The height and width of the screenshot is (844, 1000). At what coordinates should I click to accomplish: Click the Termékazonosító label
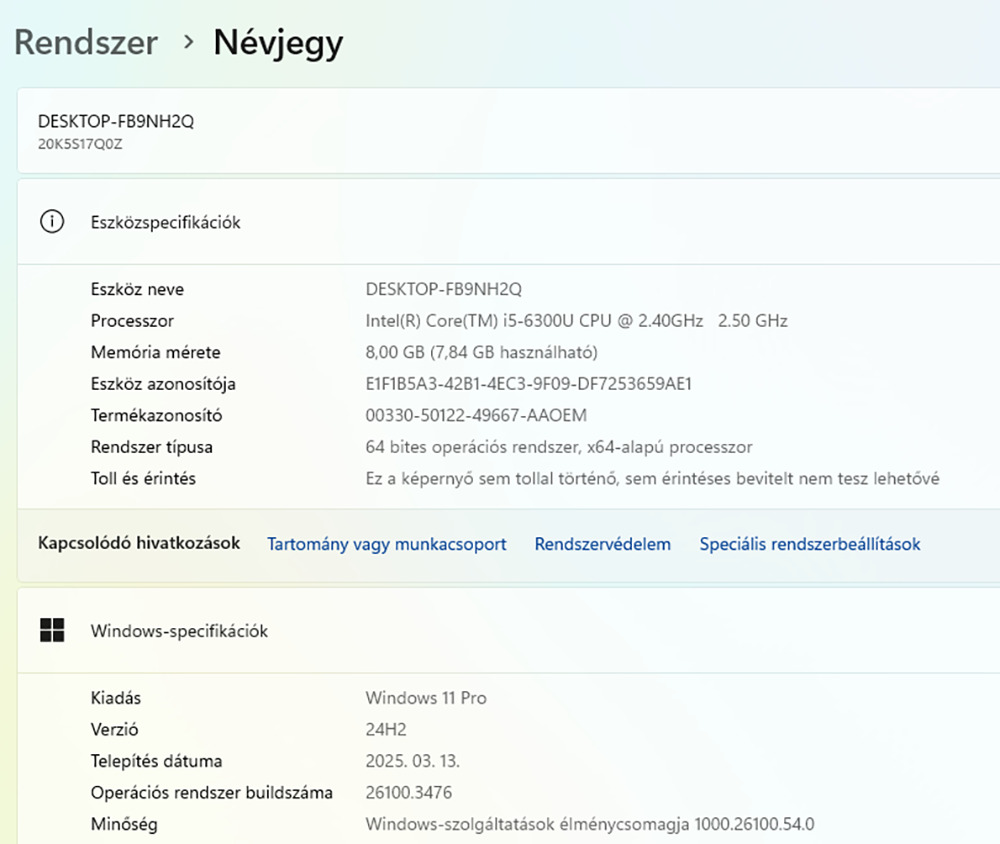[156, 415]
